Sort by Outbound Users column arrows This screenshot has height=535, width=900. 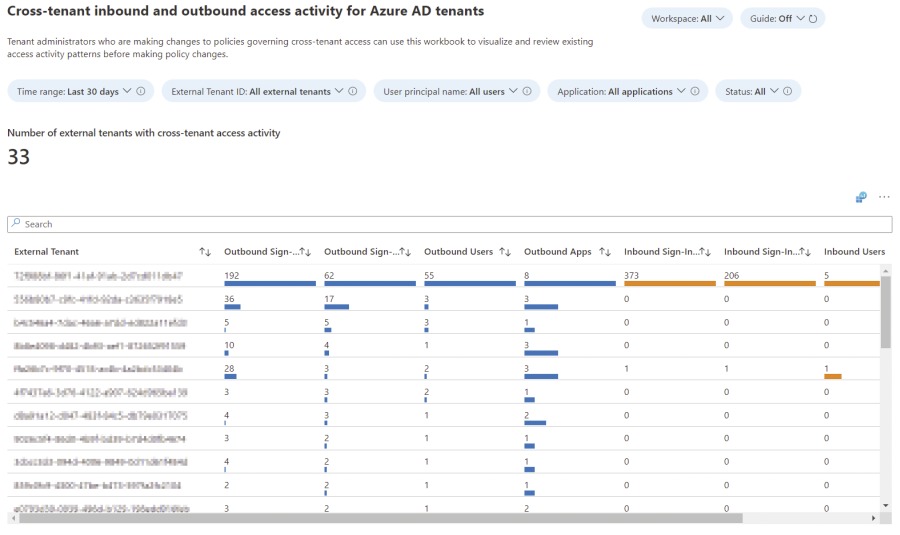(505, 252)
